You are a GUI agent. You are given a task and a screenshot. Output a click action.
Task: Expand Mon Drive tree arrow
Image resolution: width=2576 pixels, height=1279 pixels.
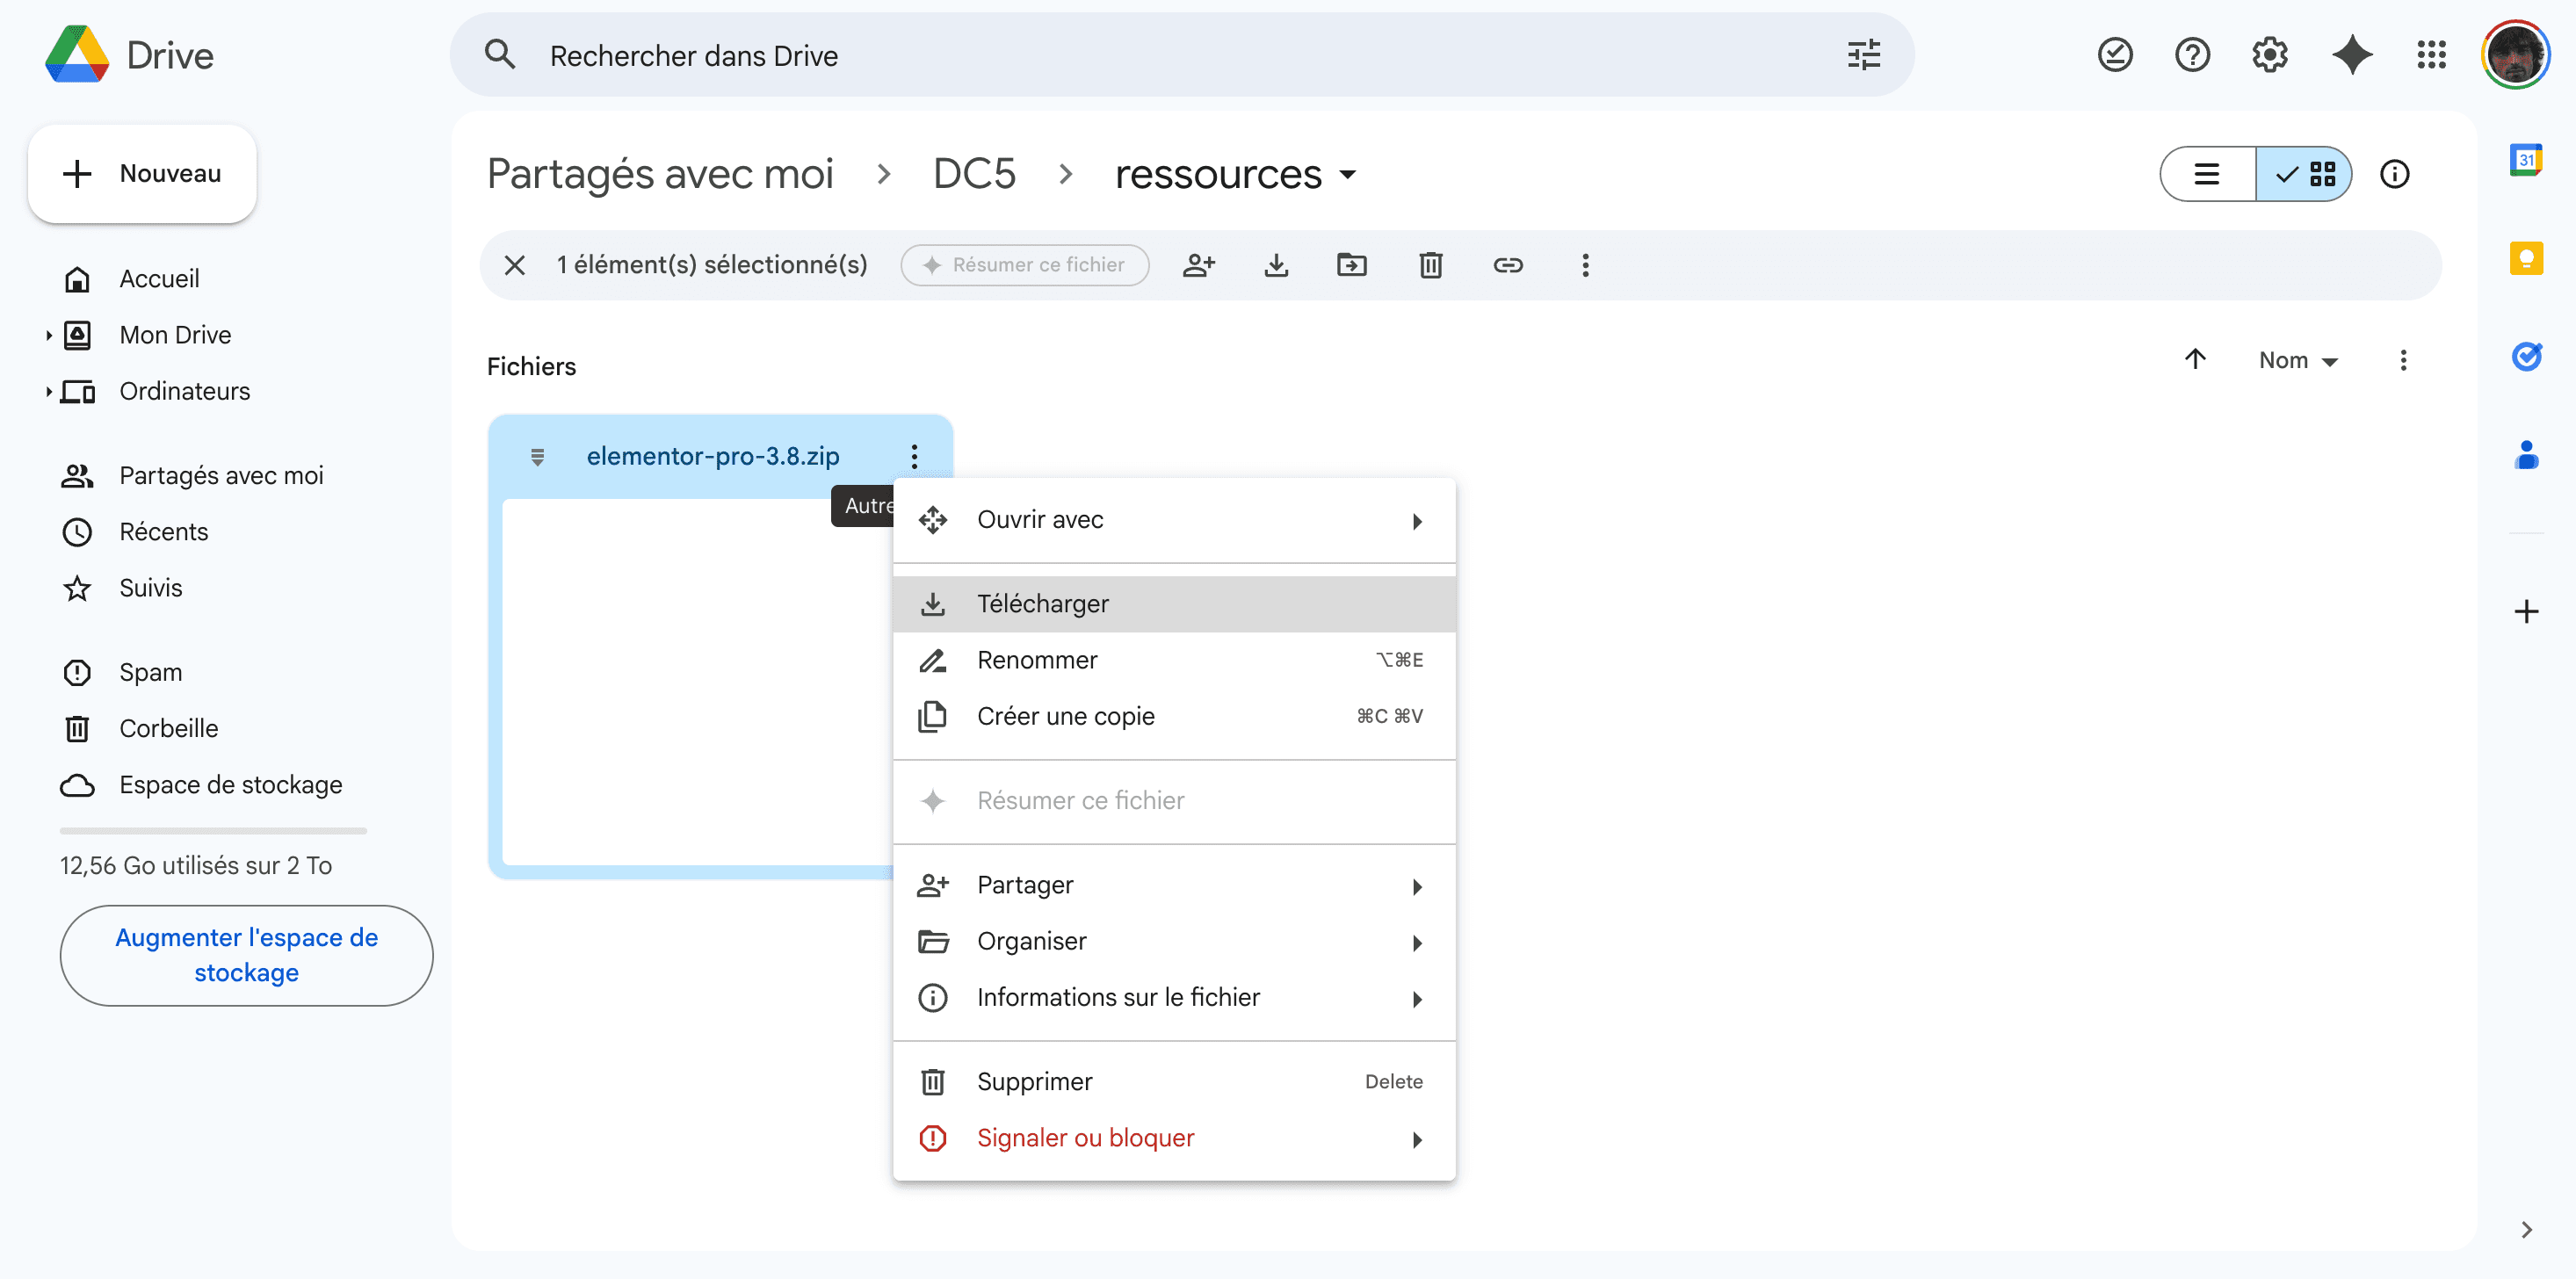click(x=48, y=335)
